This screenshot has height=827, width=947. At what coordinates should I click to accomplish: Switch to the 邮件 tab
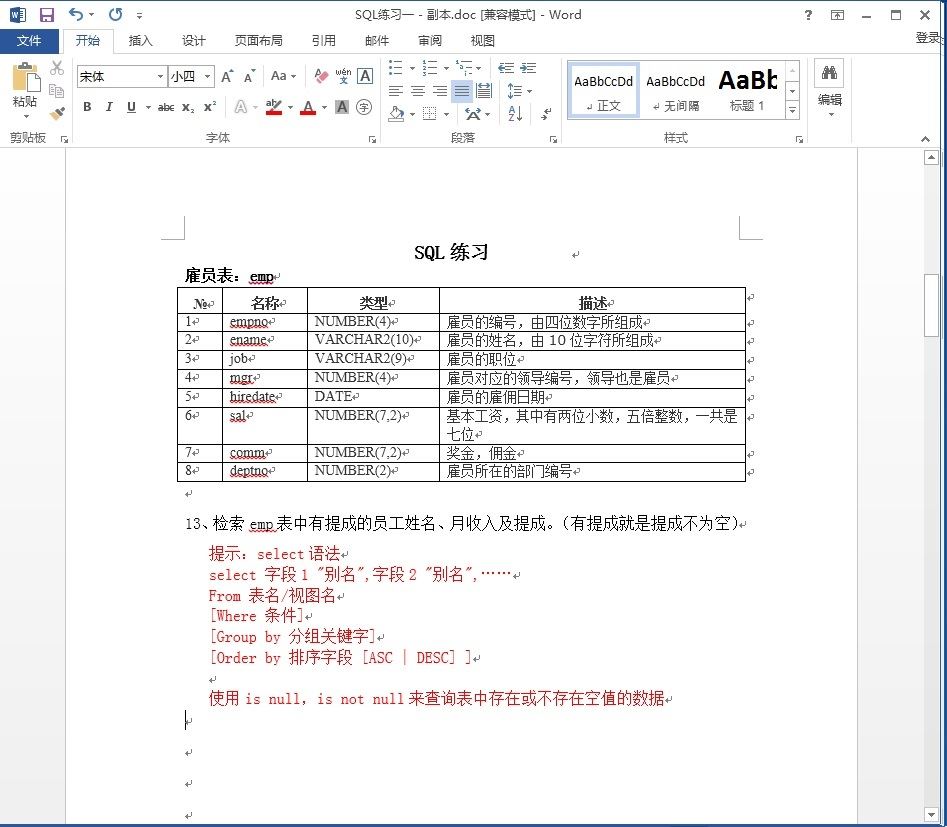click(377, 40)
